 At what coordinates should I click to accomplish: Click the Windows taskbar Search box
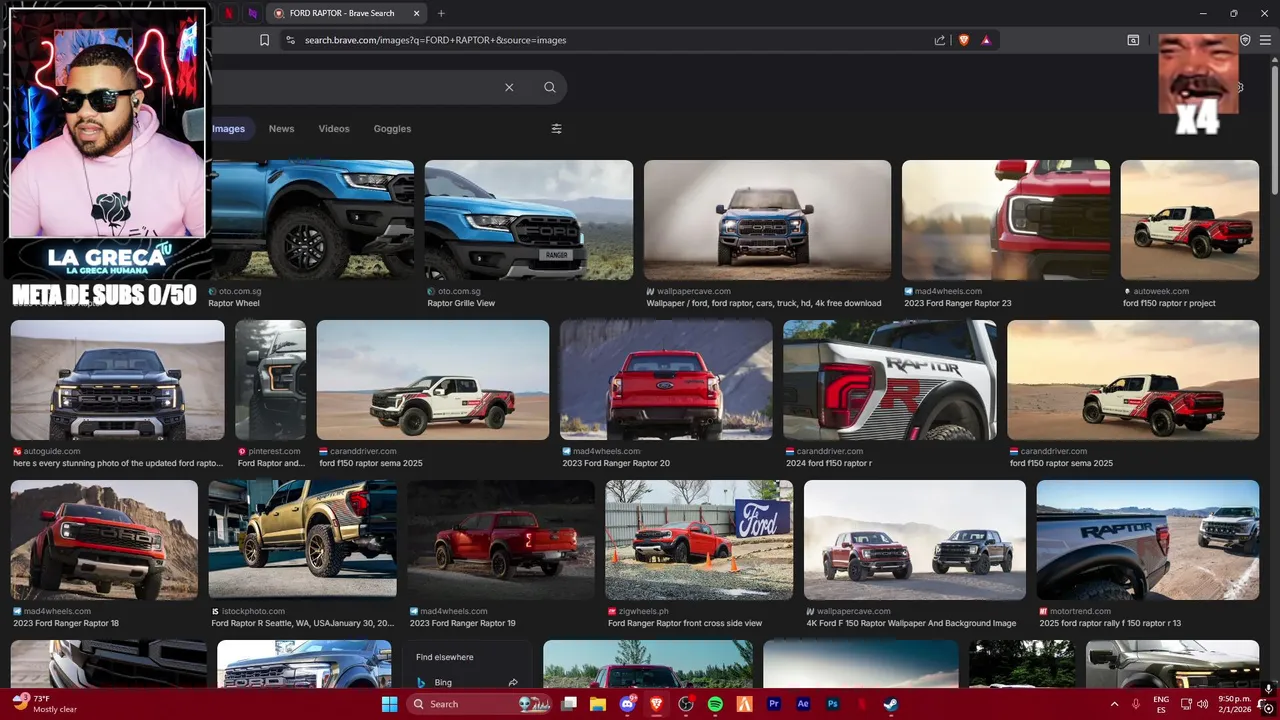pyautogui.click(x=480, y=704)
